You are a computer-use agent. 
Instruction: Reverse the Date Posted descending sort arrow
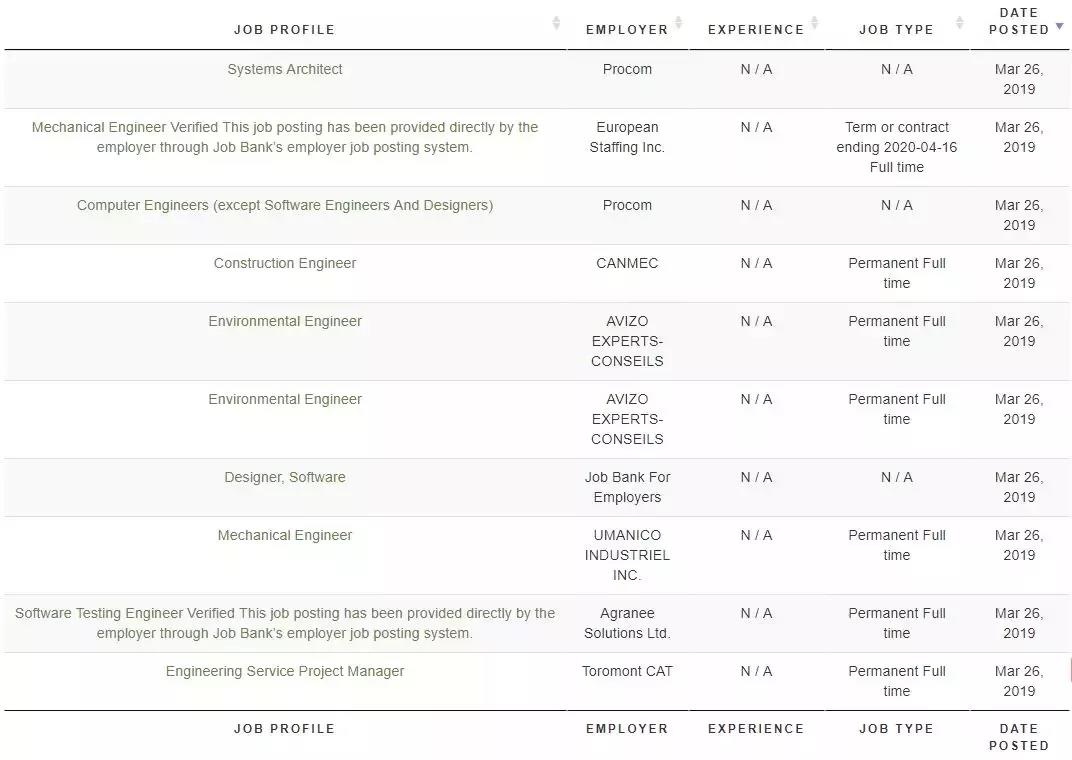pyautogui.click(x=1060, y=26)
